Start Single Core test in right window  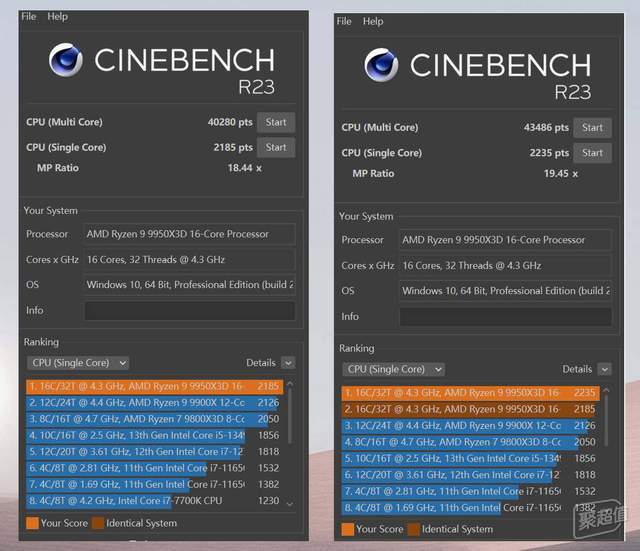(592, 153)
